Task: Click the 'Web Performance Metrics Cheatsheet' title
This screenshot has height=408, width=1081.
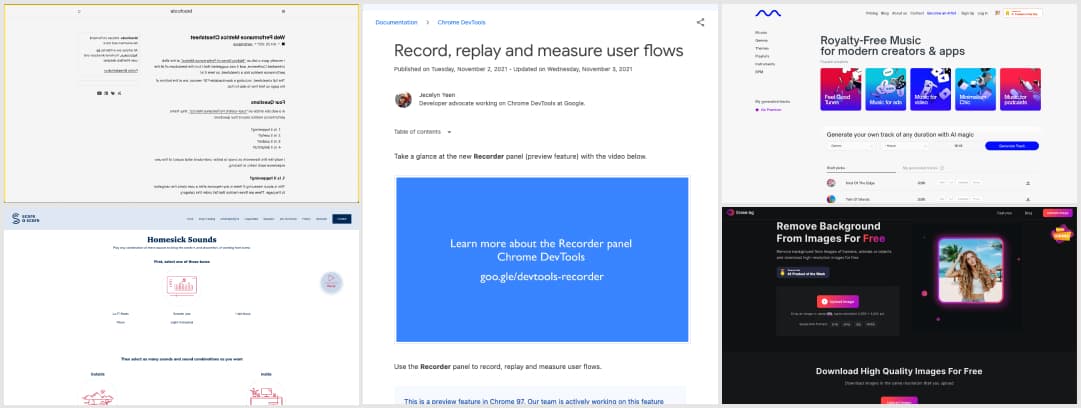Action: pos(237,37)
